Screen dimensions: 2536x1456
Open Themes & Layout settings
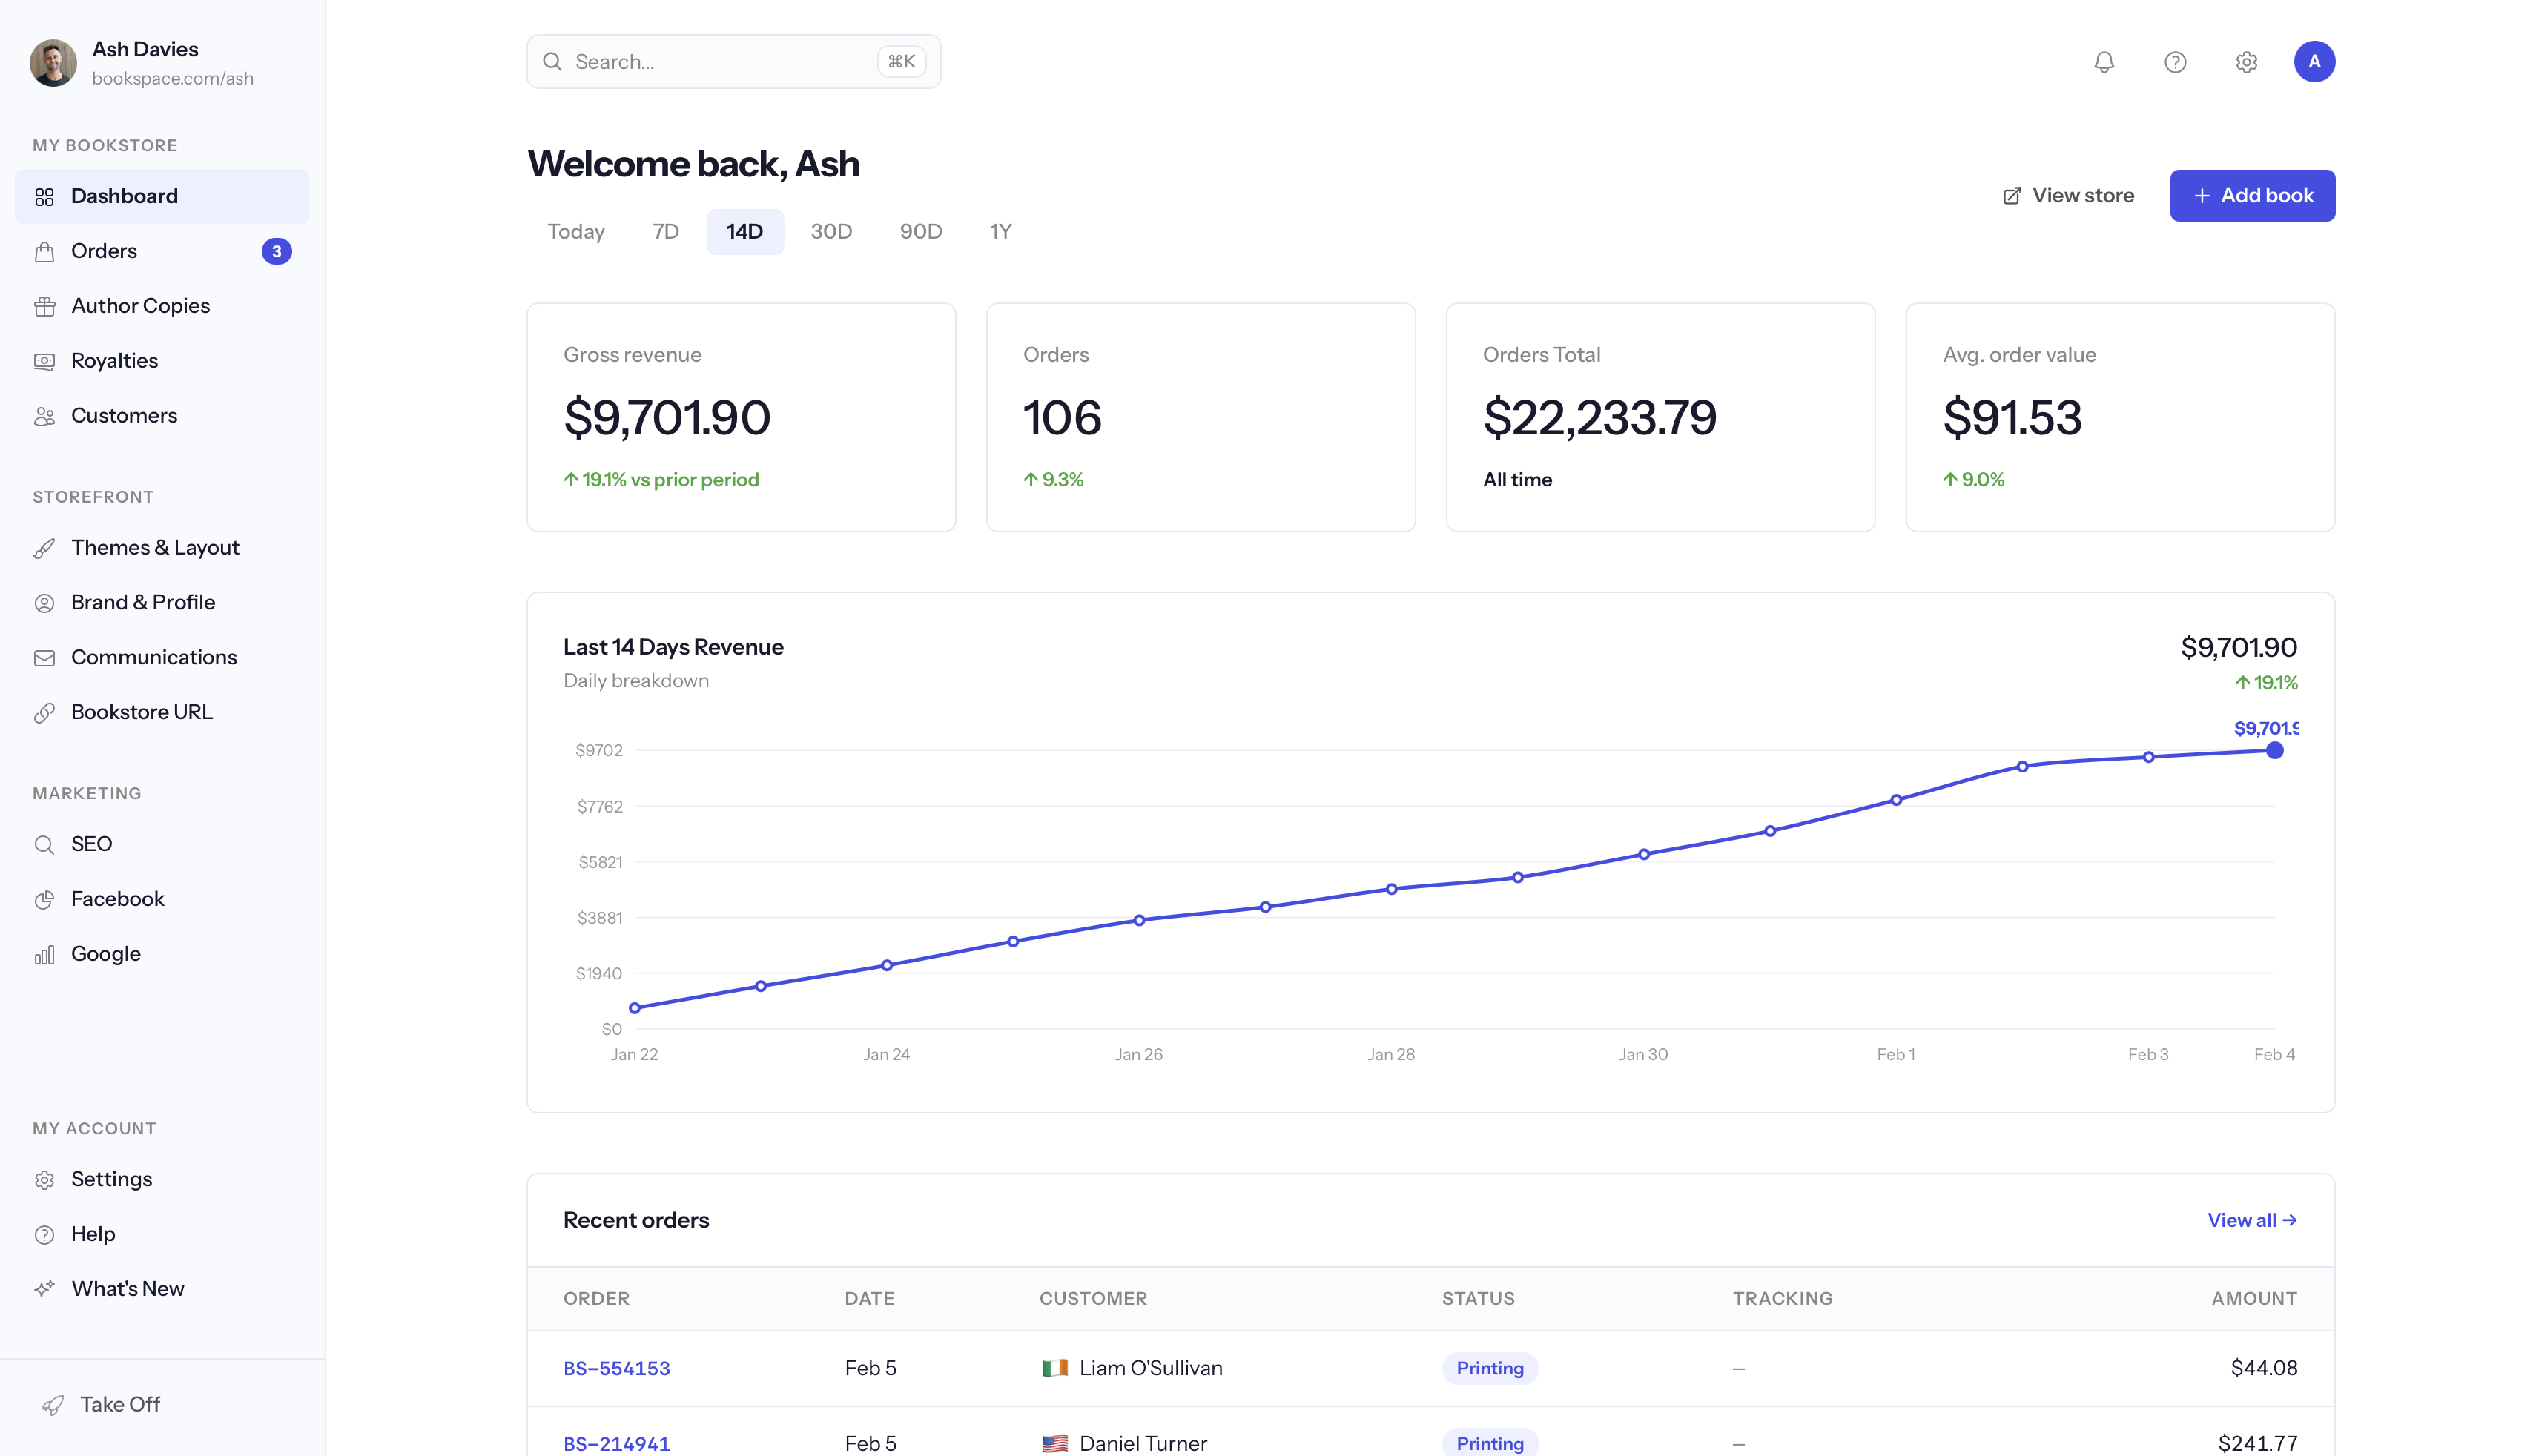coord(155,547)
